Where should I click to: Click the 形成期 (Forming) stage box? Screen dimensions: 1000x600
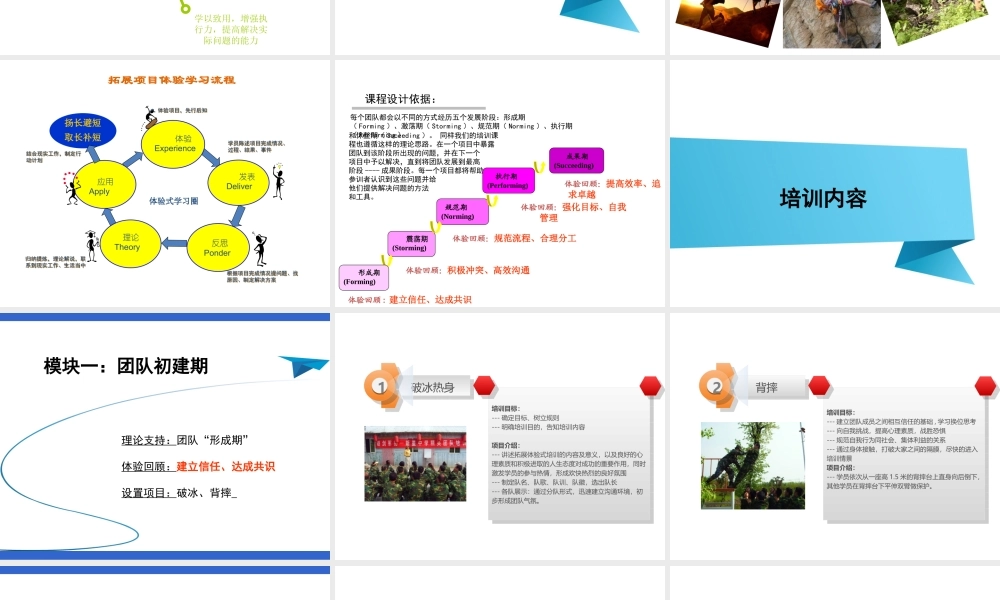tap(364, 277)
